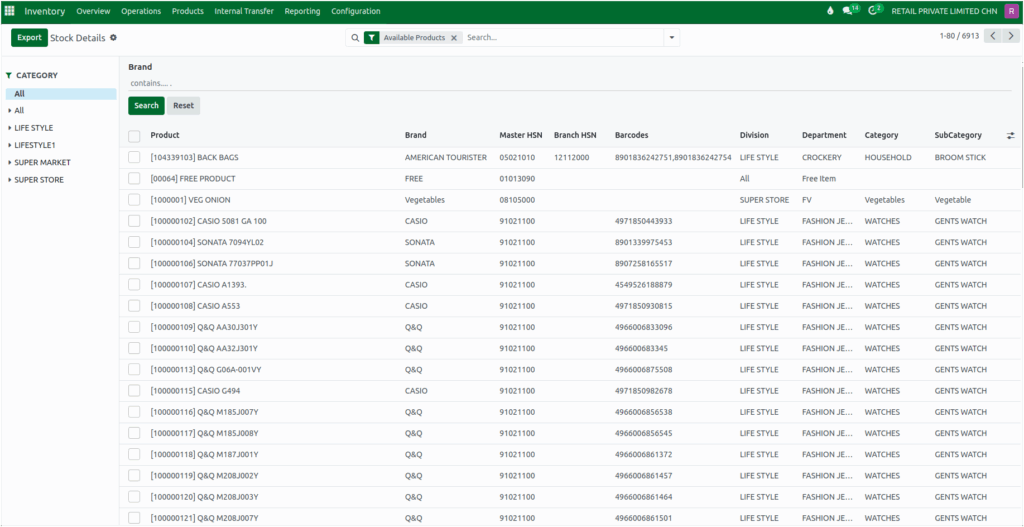Click the droplet icon in top bar
This screenshot has height=527, width=1024.
click(830, 11)
